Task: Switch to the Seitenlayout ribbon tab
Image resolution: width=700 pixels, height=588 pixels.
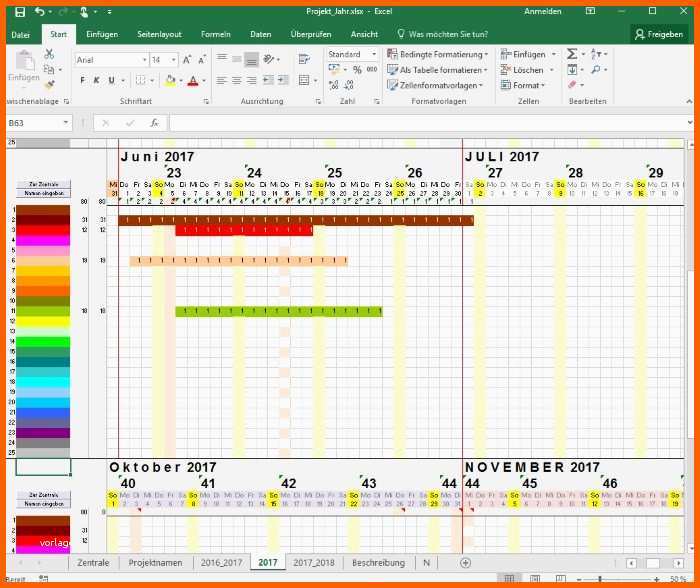Action: click(x=159, y=34)
